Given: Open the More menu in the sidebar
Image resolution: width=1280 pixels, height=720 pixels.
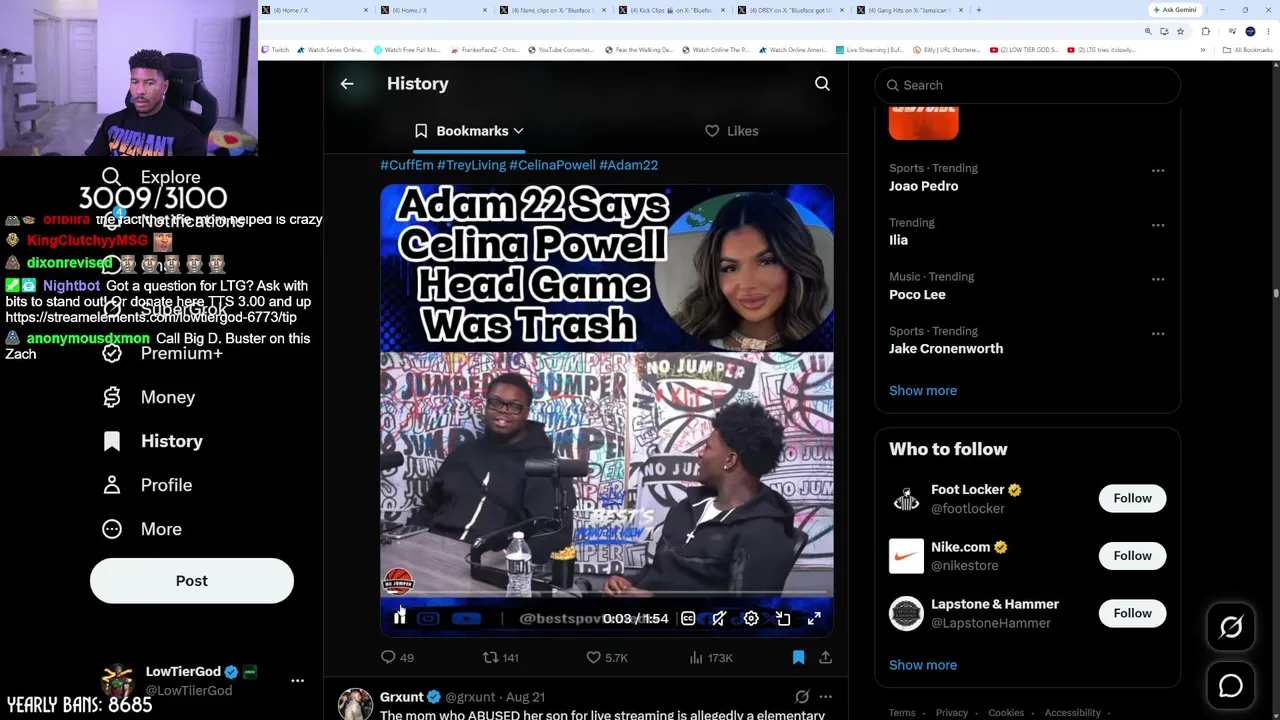Looking at the screenshot, I should [x=142, y=529].
